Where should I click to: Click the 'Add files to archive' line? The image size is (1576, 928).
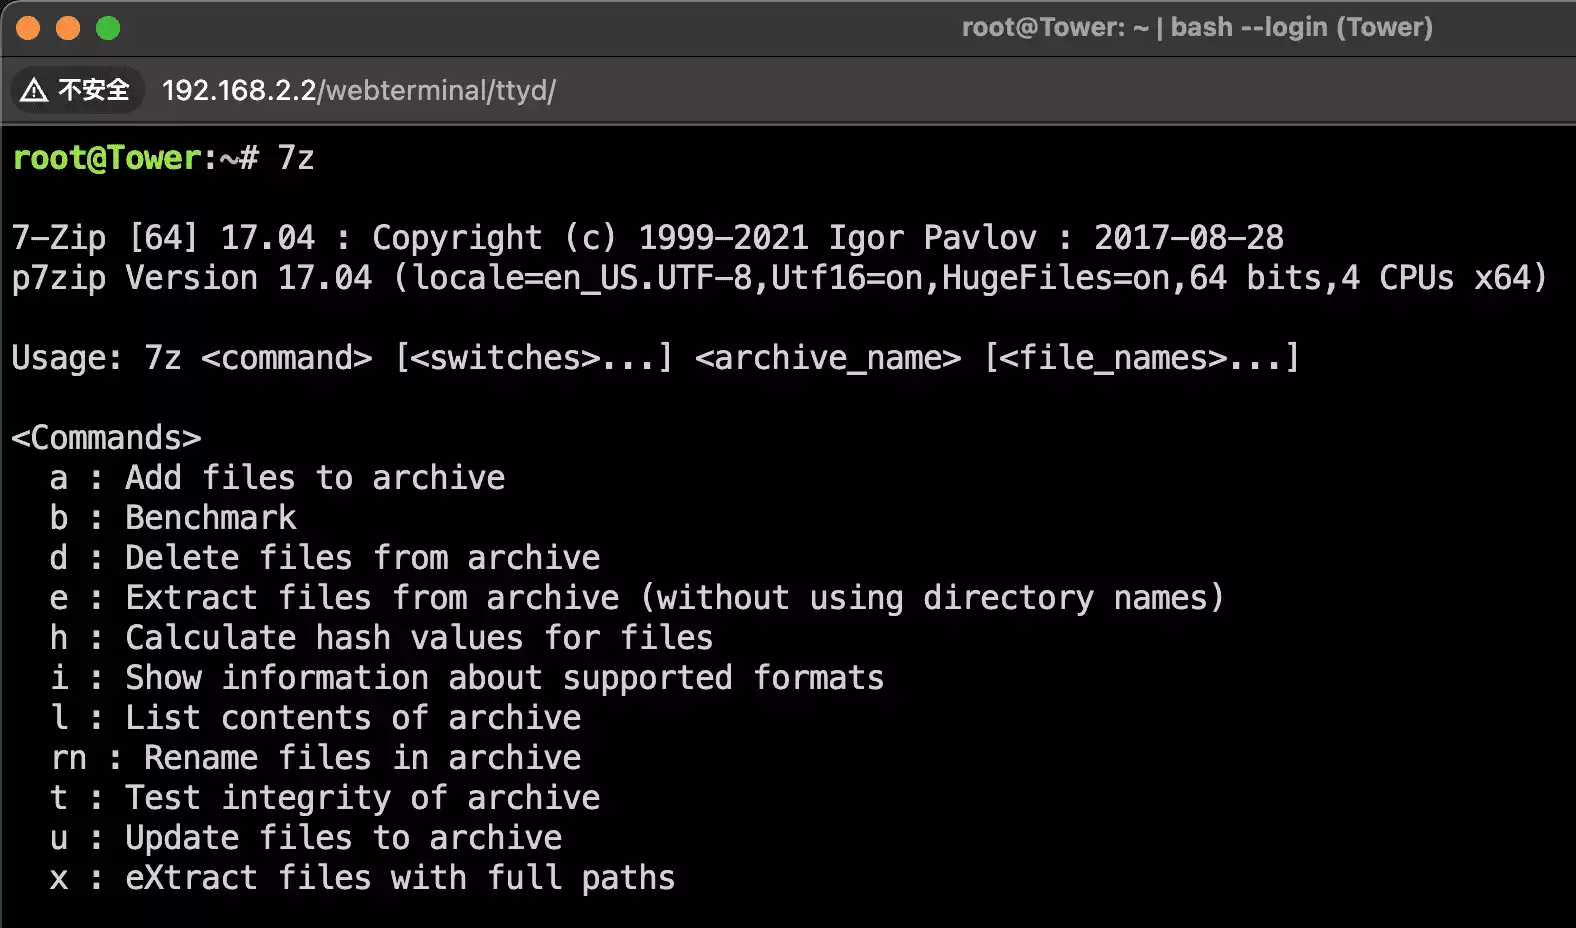(314, 478)
